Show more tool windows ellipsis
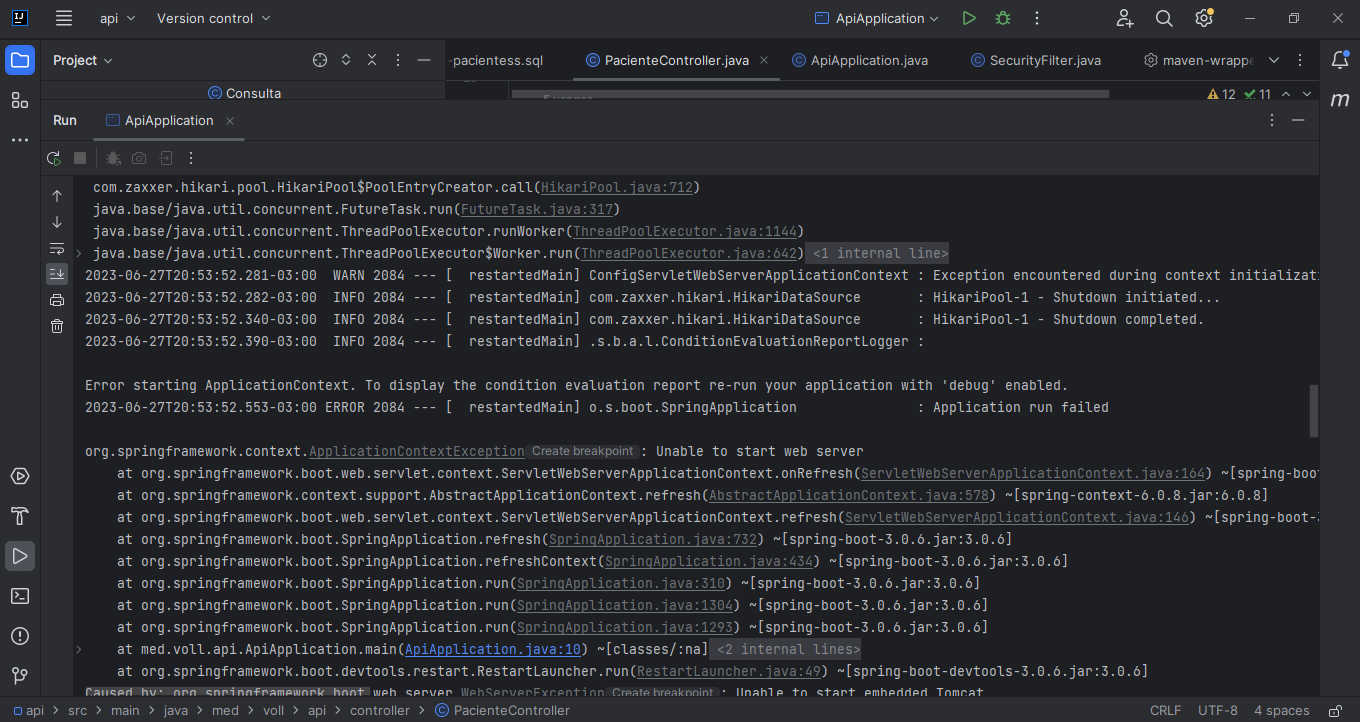Screen dimensions: 1360x722 pyautogui.click(x=20, y=140)
